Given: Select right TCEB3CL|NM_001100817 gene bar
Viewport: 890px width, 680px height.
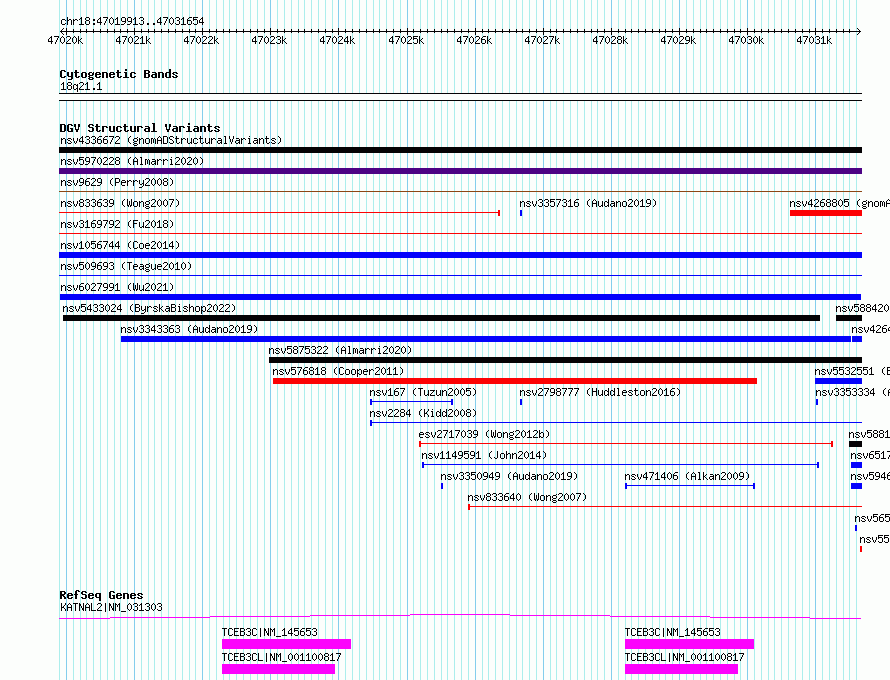Looking at the screenshot, I should pyautogui.click(x=681, y=669).
